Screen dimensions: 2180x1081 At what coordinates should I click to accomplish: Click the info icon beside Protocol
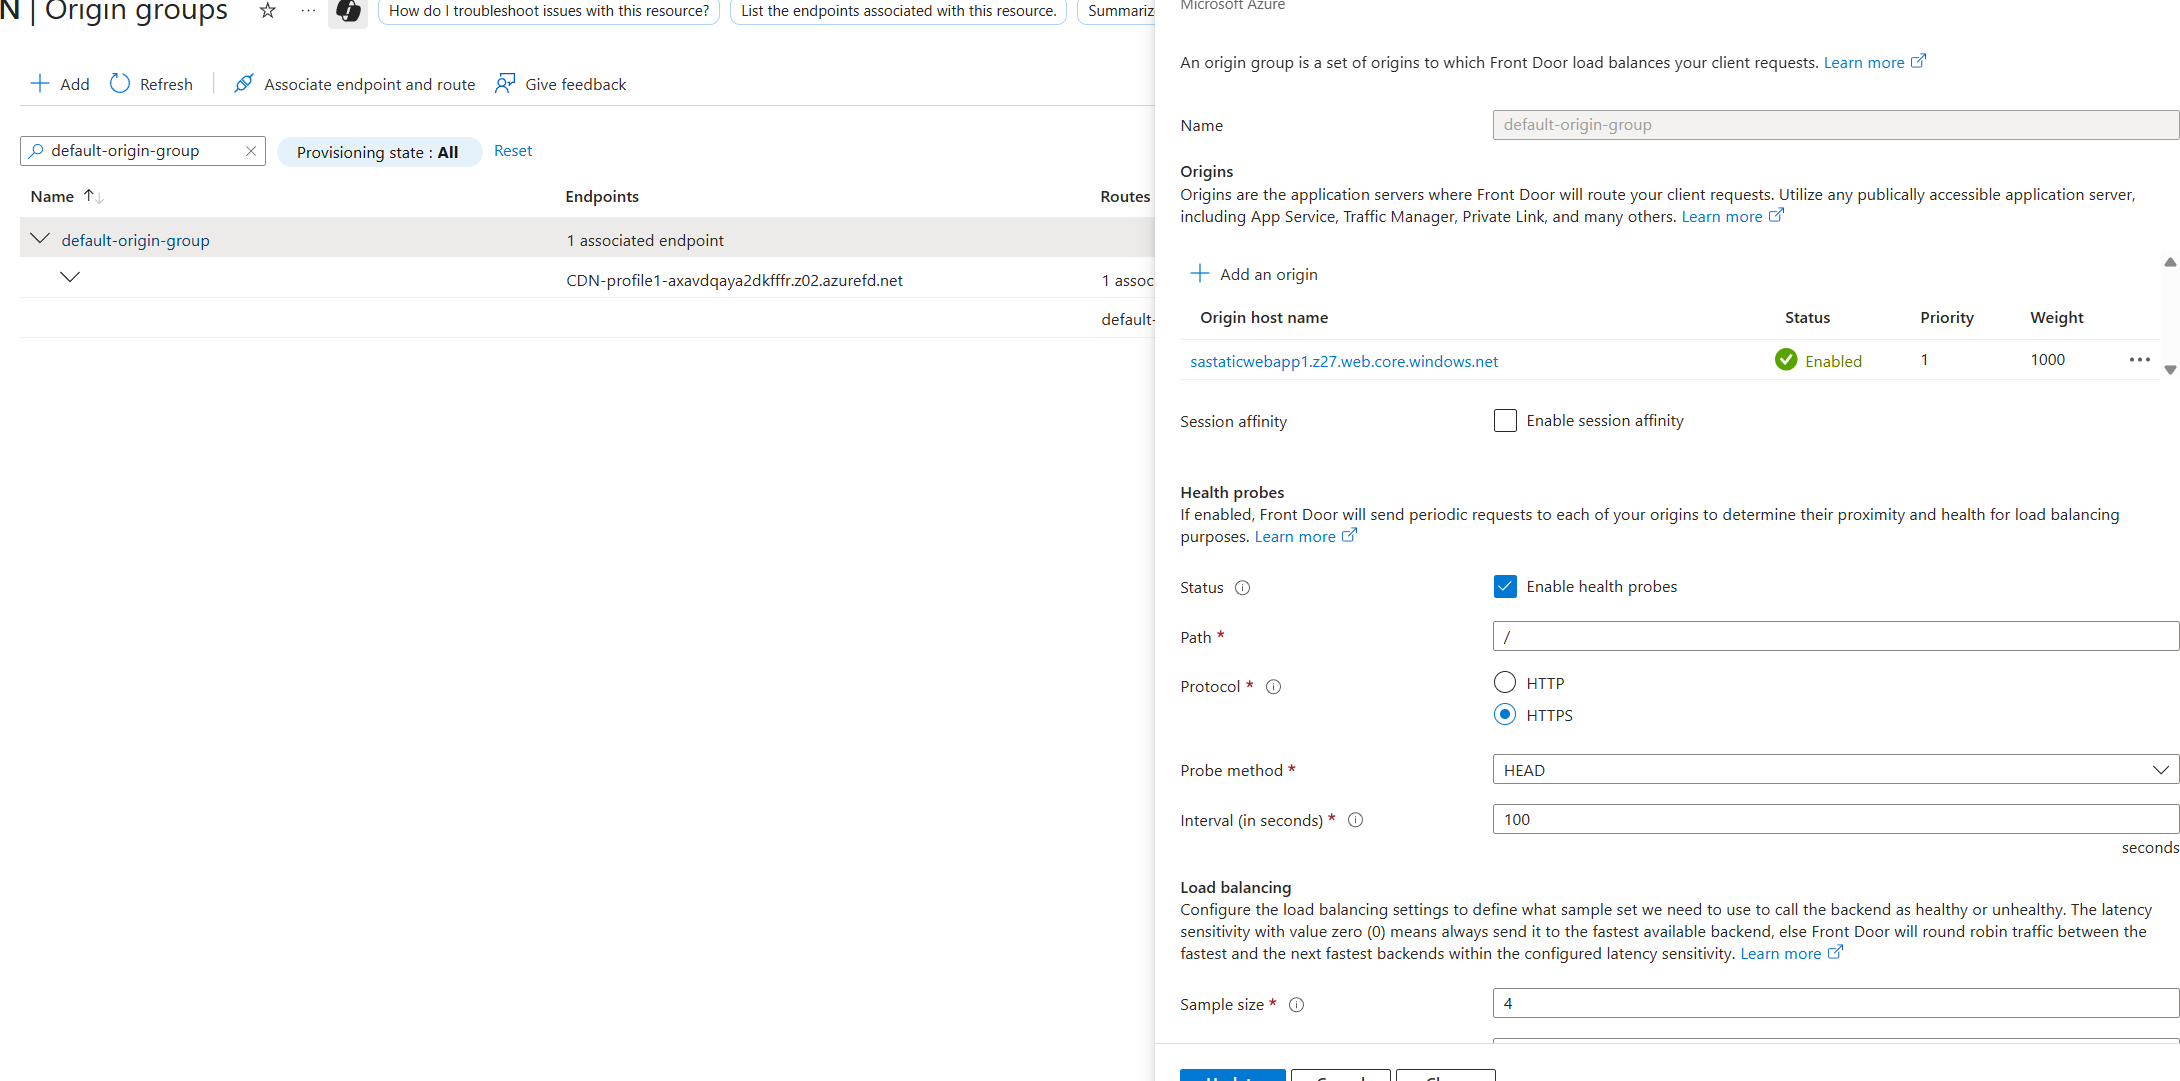pos(1273,687)
